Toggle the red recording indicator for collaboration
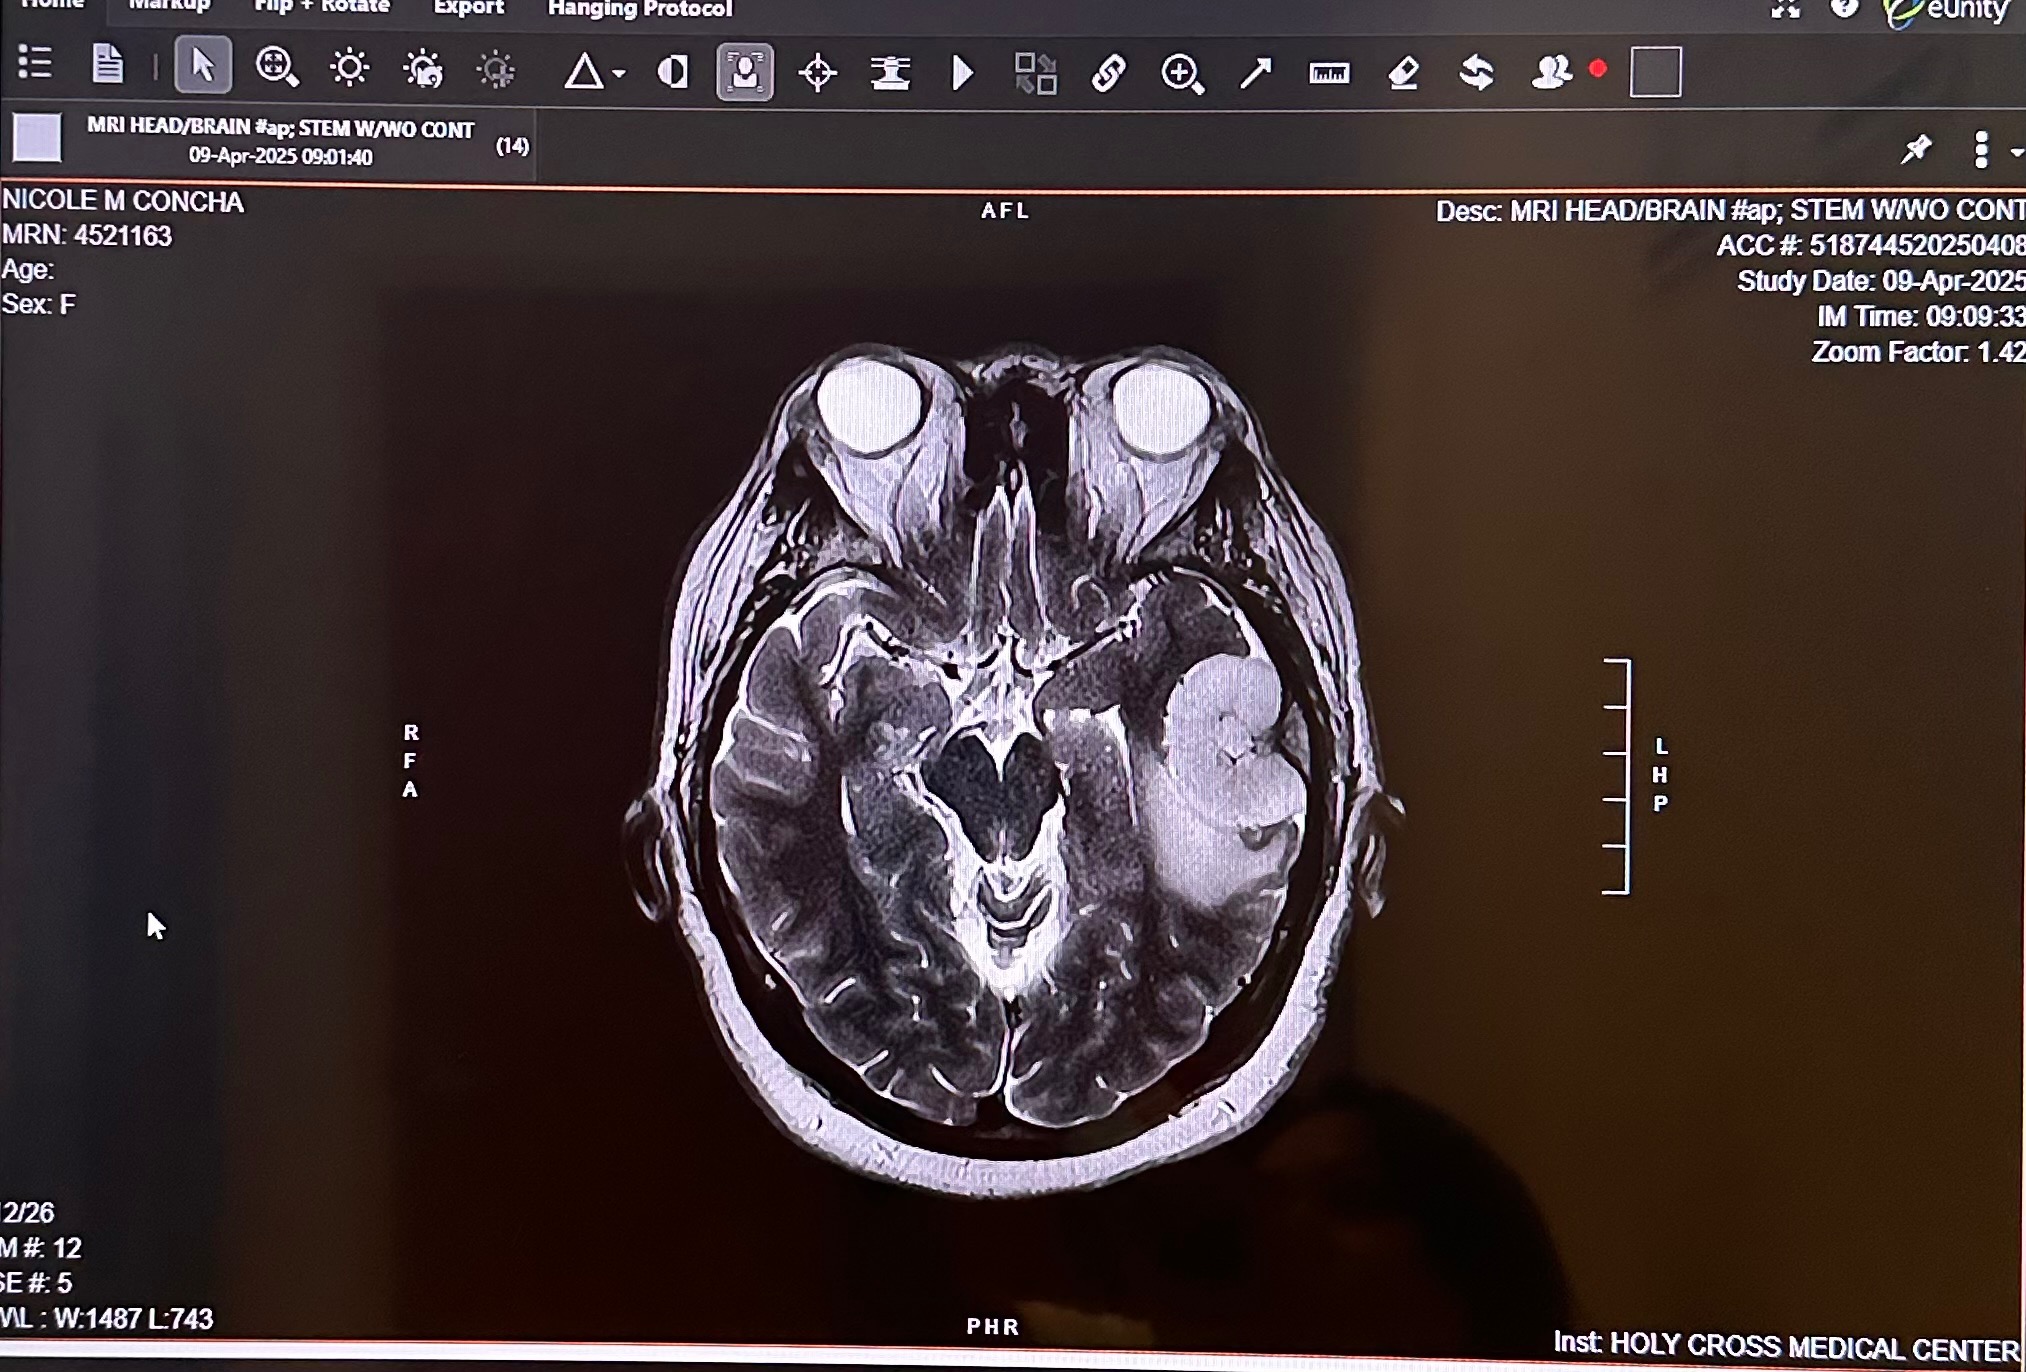This screenshot has height=1372, width=2026. coord(1598,69)
